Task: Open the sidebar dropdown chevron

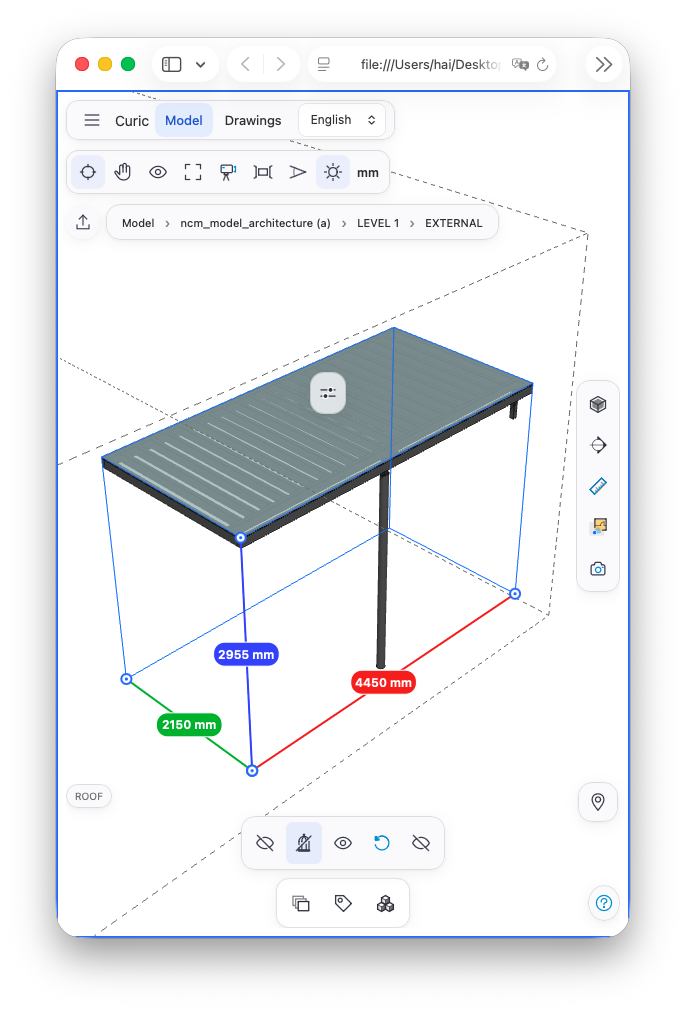Action: pyautogui.click(x=201, y=65)
